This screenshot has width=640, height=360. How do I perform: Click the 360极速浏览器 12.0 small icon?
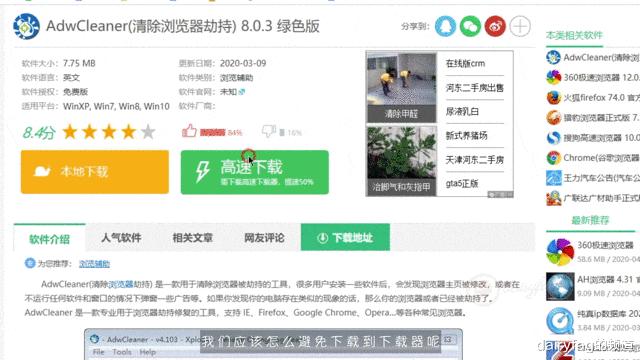pos(553,77)
